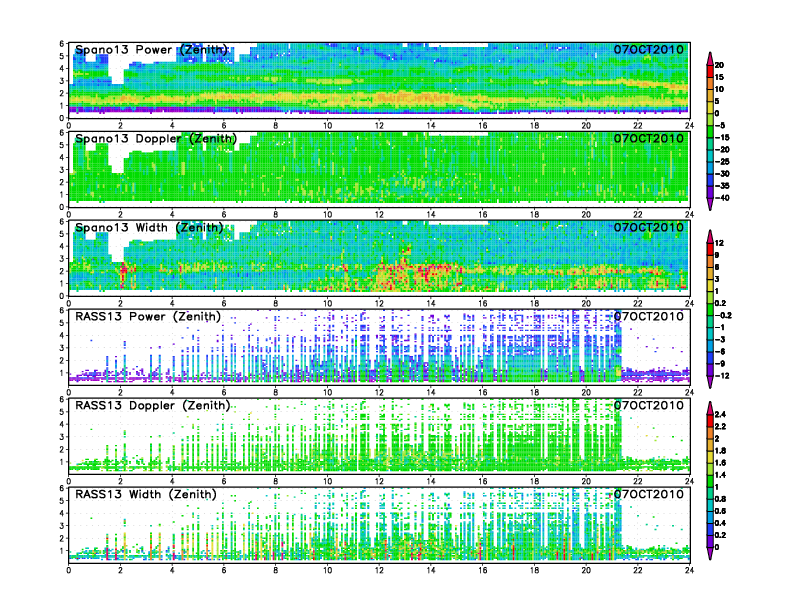Click the top arrow of the Power colorbar
Viewport: 792px width, 612px height.
(709, 55)
